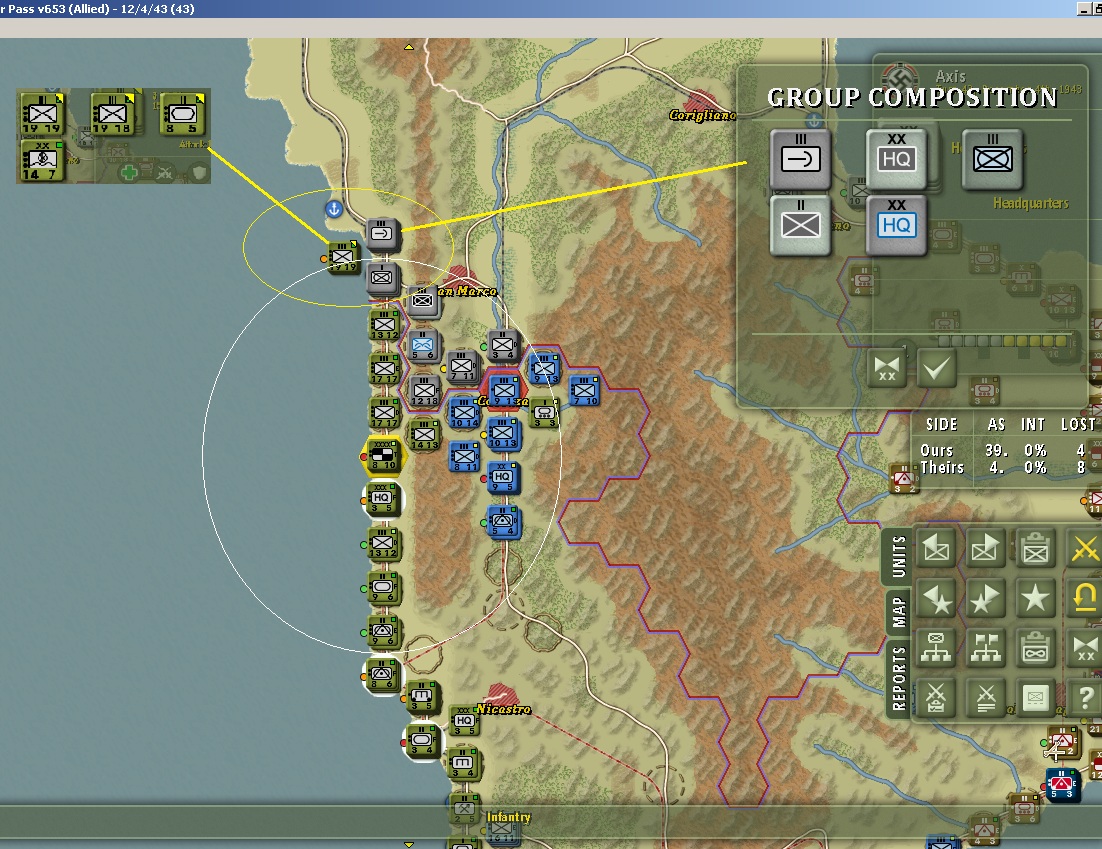Select next unit button with right arrow
The image size is (1102, 849).
(985, 549)
